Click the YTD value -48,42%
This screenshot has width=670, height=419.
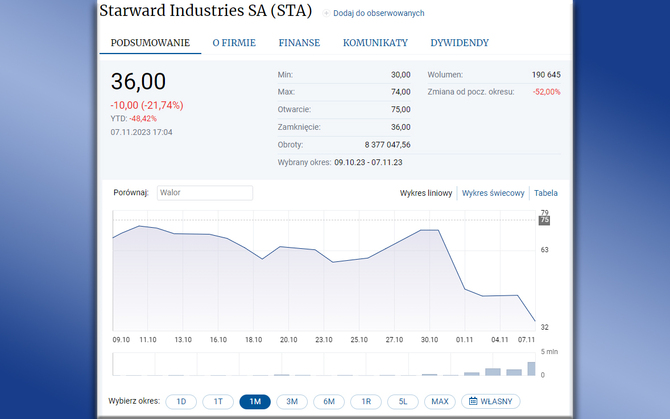pos(143,118)
